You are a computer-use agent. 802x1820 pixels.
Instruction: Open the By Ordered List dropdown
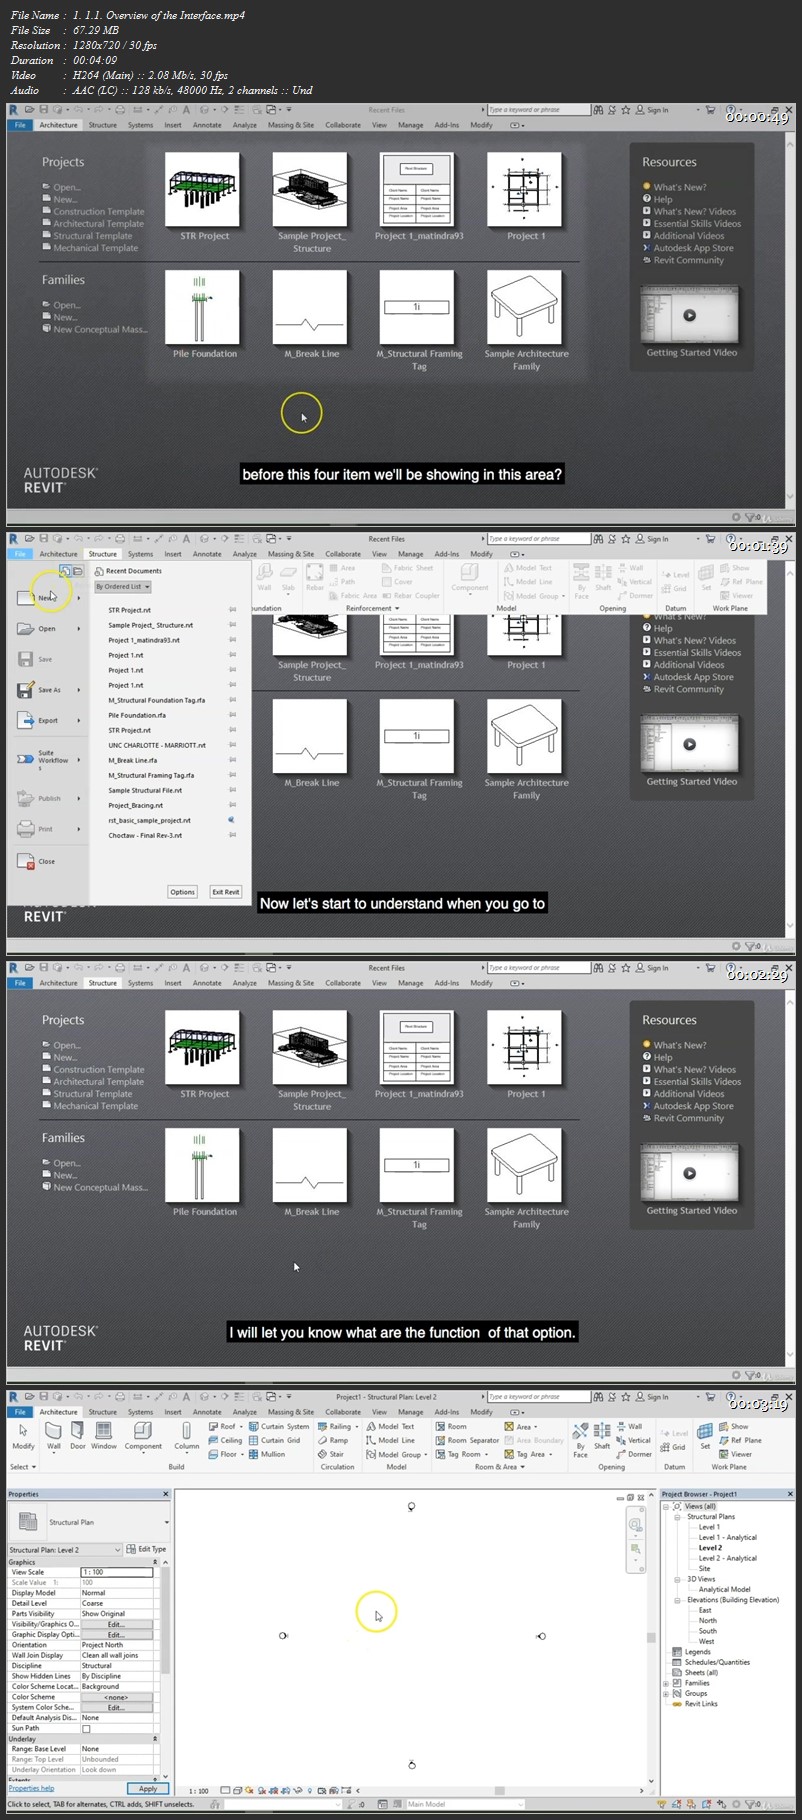tap(123, 587)
